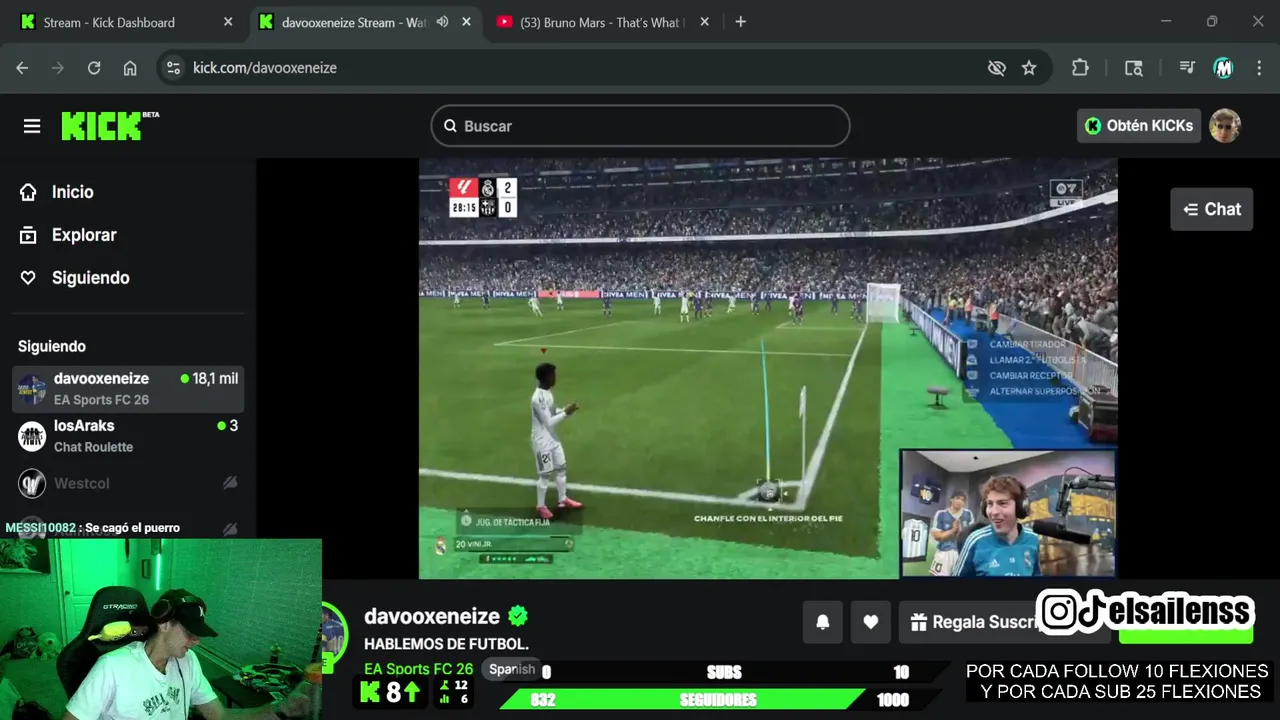This screenshot has height=720, width=1280.
Task: View site information icon in address bar
Action: [x=173, y=68]
